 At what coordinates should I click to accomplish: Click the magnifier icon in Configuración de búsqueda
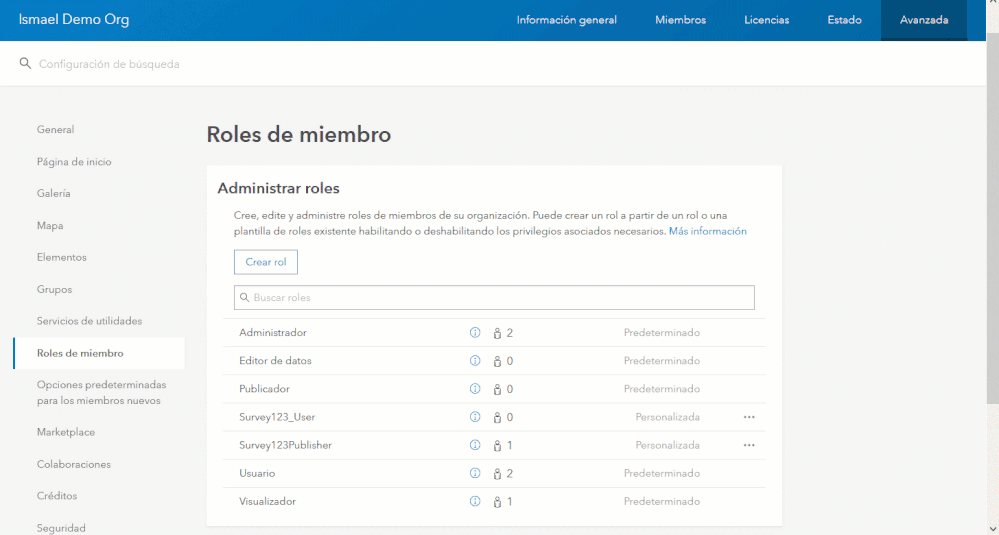point(25,63)
